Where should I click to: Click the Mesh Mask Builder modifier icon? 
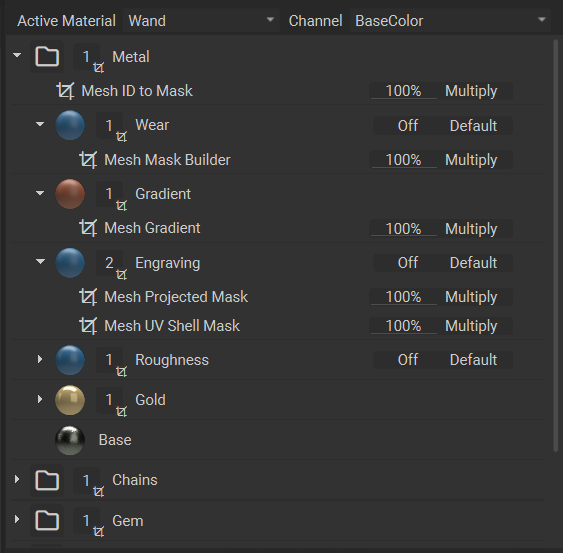88,160
